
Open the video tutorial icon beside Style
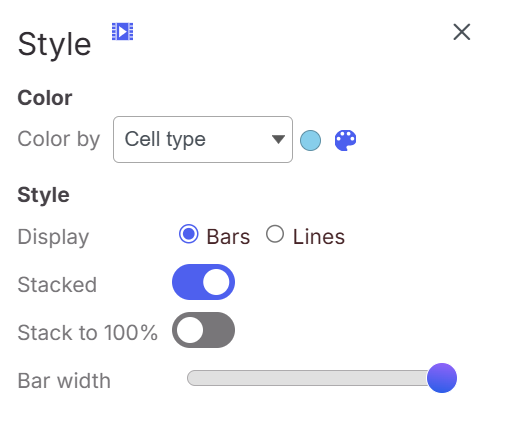(122, 32)
